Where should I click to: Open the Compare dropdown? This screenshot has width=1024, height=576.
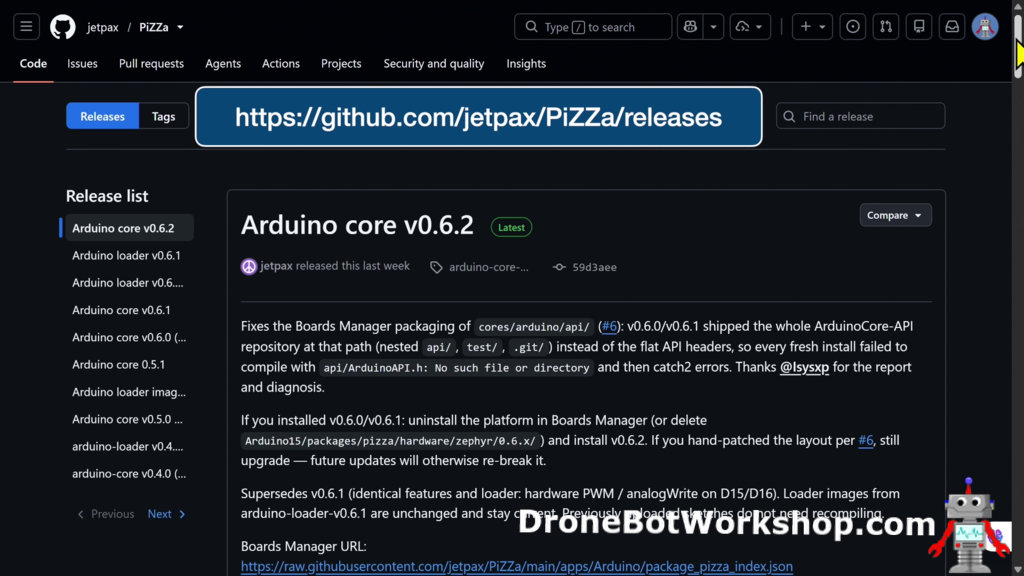(x=895, y=215)
